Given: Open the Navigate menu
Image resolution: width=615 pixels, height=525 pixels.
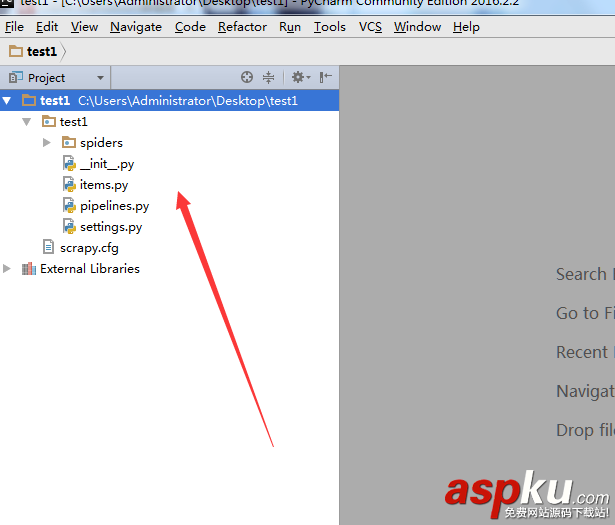Looking at the screenshot, I should pyautogui.click(x=136, y=27).
